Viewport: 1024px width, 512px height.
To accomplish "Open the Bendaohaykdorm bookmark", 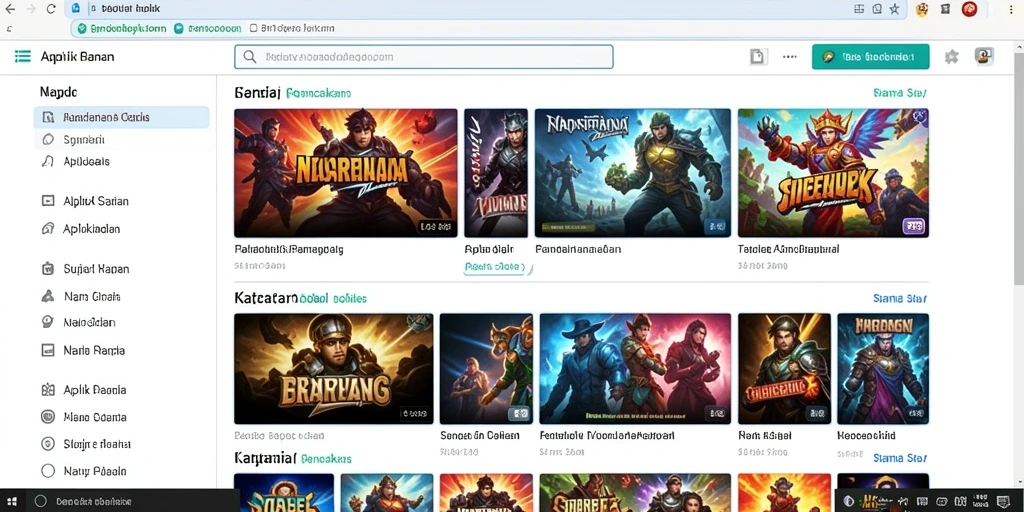I will (121, 29).
